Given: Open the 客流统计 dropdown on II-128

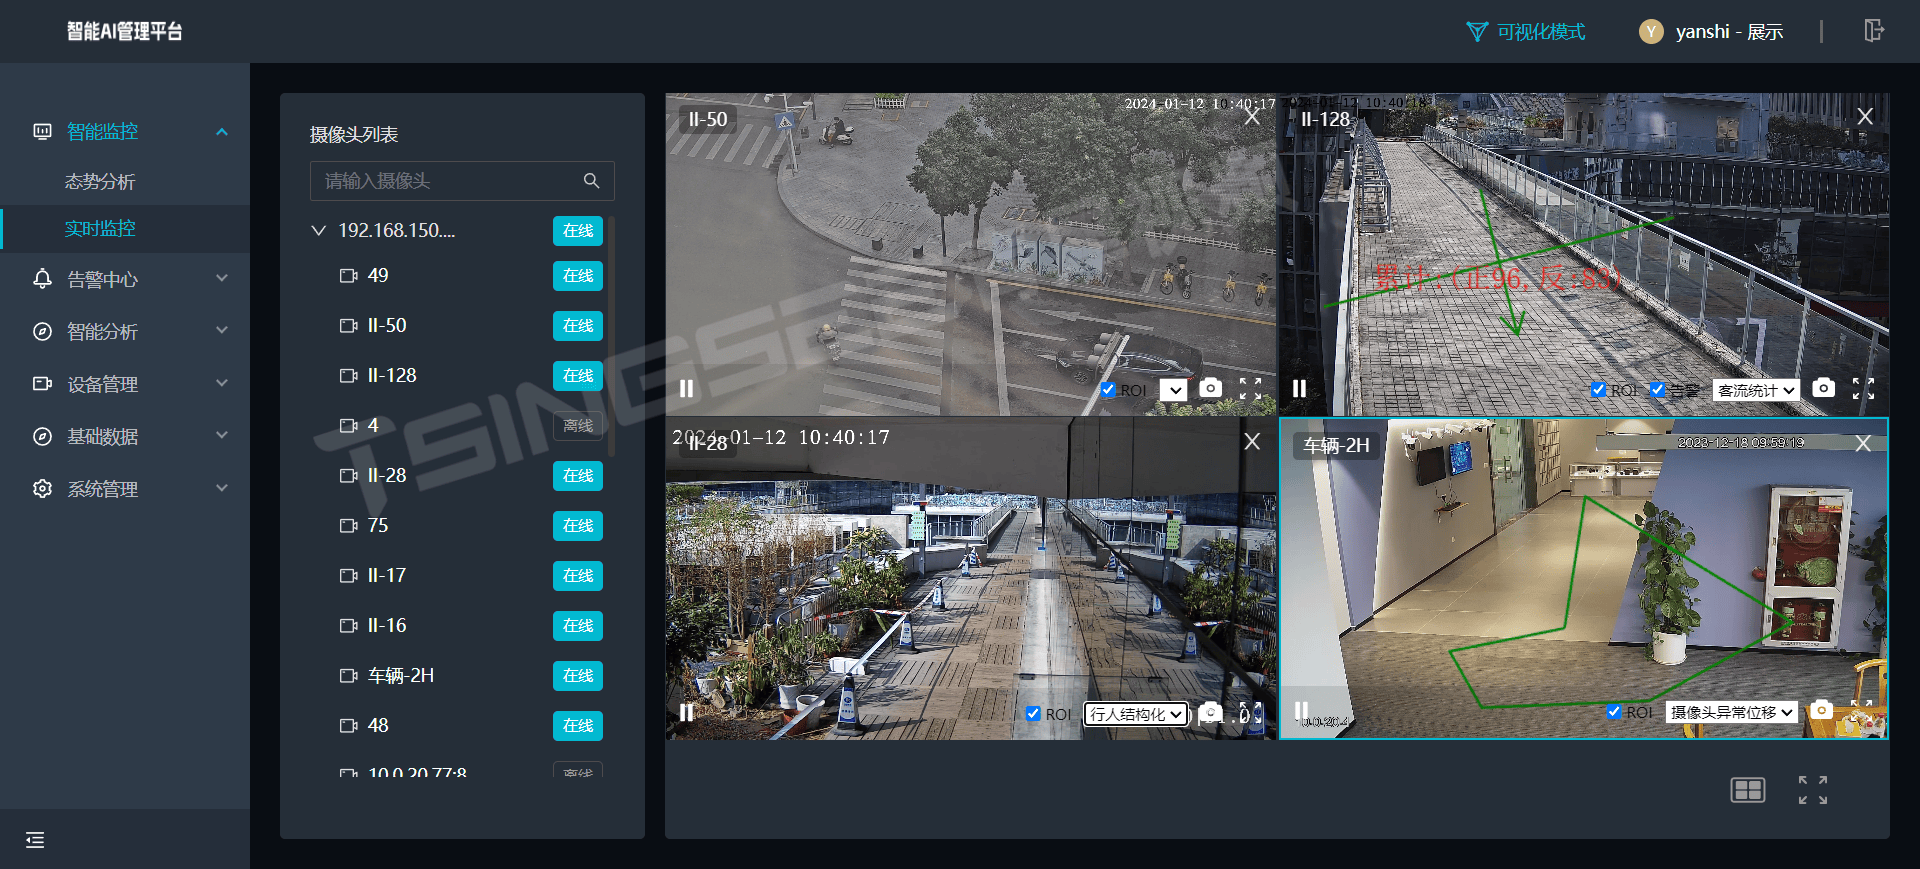Looking at the screenshot, I should (1756, 390).
